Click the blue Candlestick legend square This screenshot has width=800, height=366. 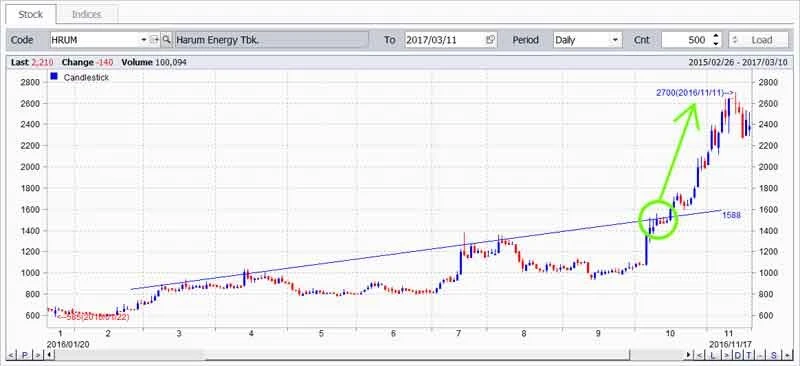[x=54, y=77]
